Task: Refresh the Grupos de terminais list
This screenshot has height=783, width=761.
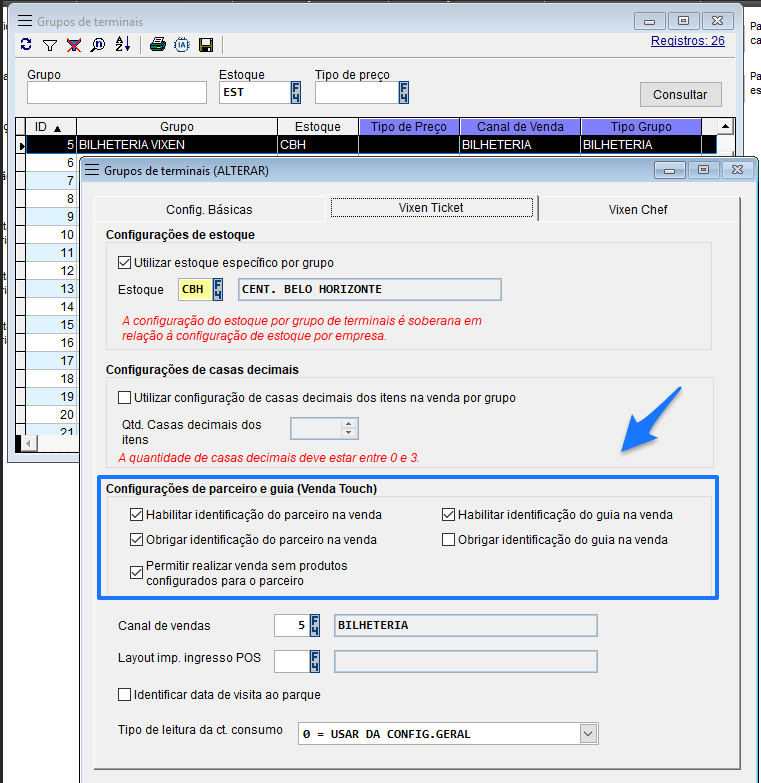Action: tap(26, 45)
